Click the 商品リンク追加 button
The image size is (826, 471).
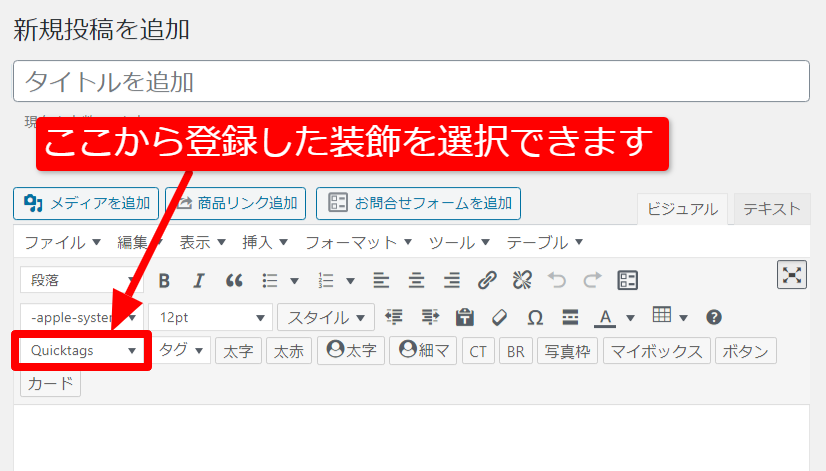click(235, 203)
